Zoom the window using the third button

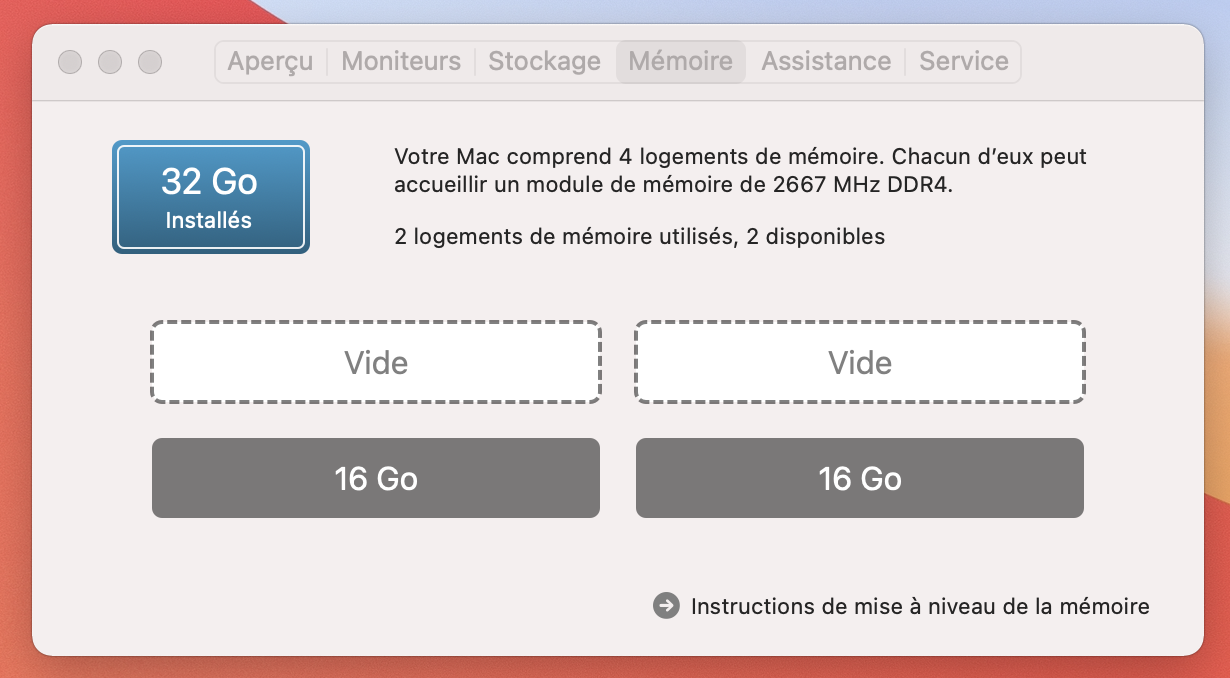coord(150,62)
